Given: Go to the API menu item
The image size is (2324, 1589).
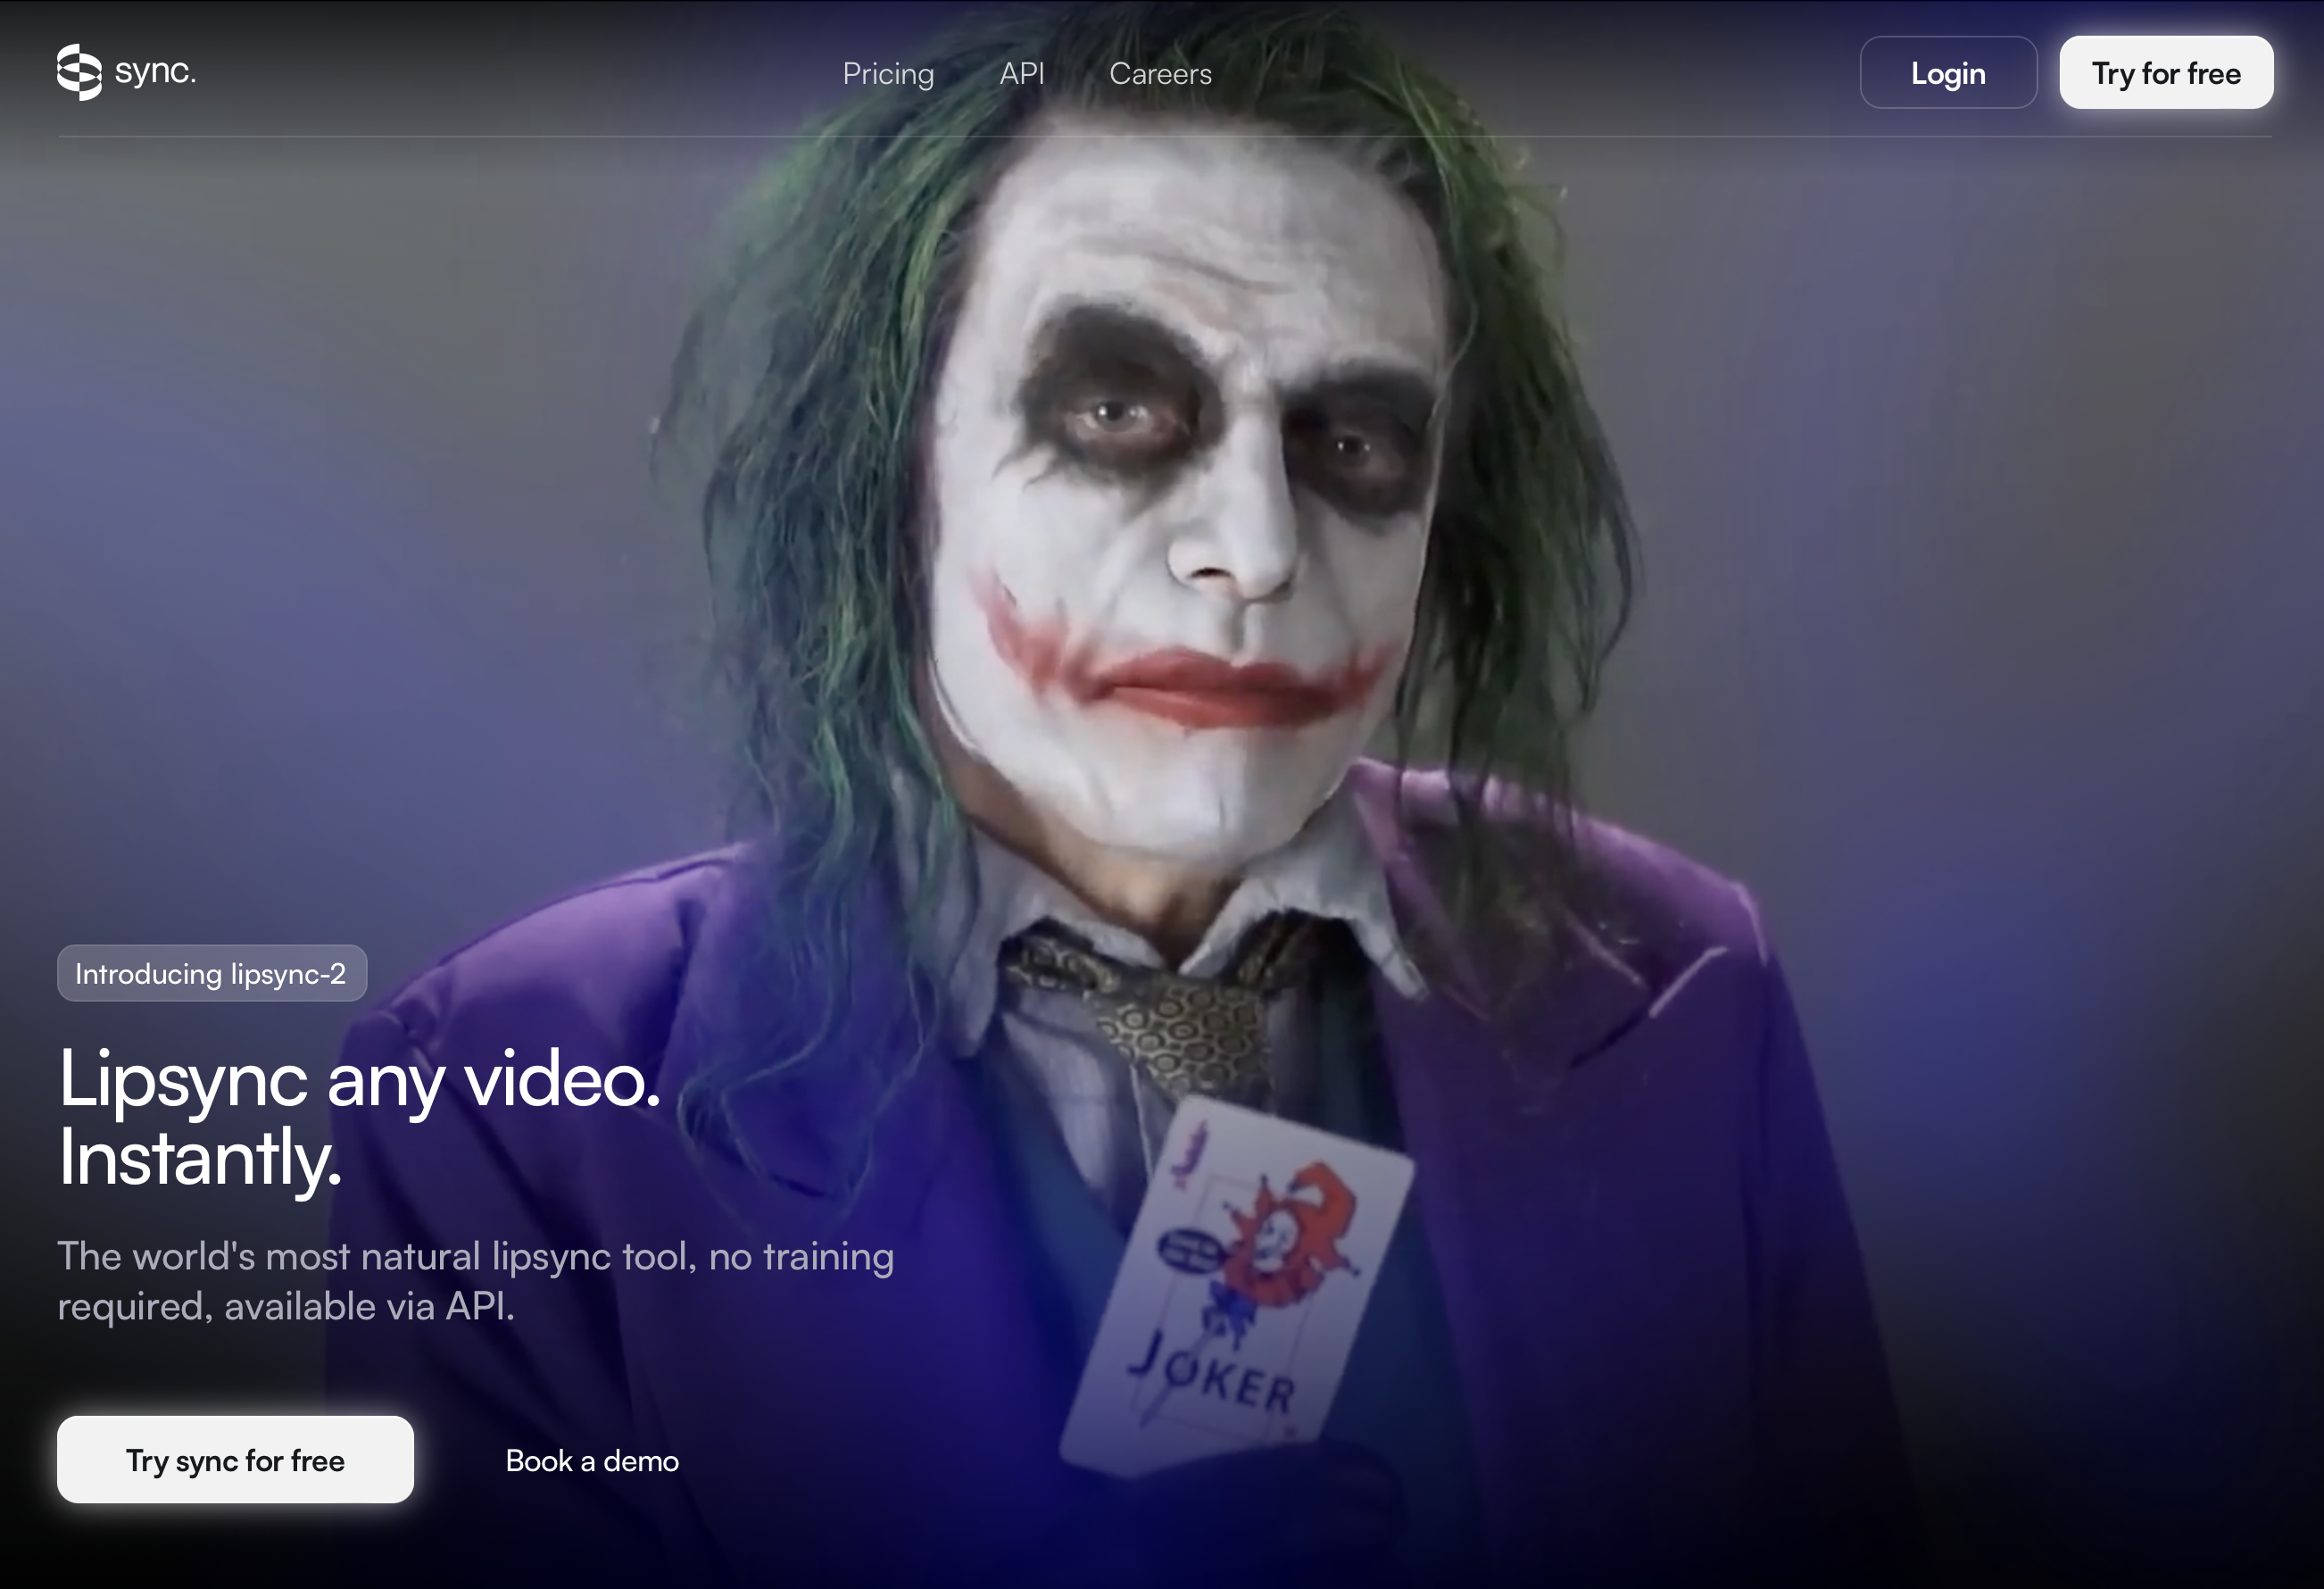Looking at the screenshot, I should 1022,74.
